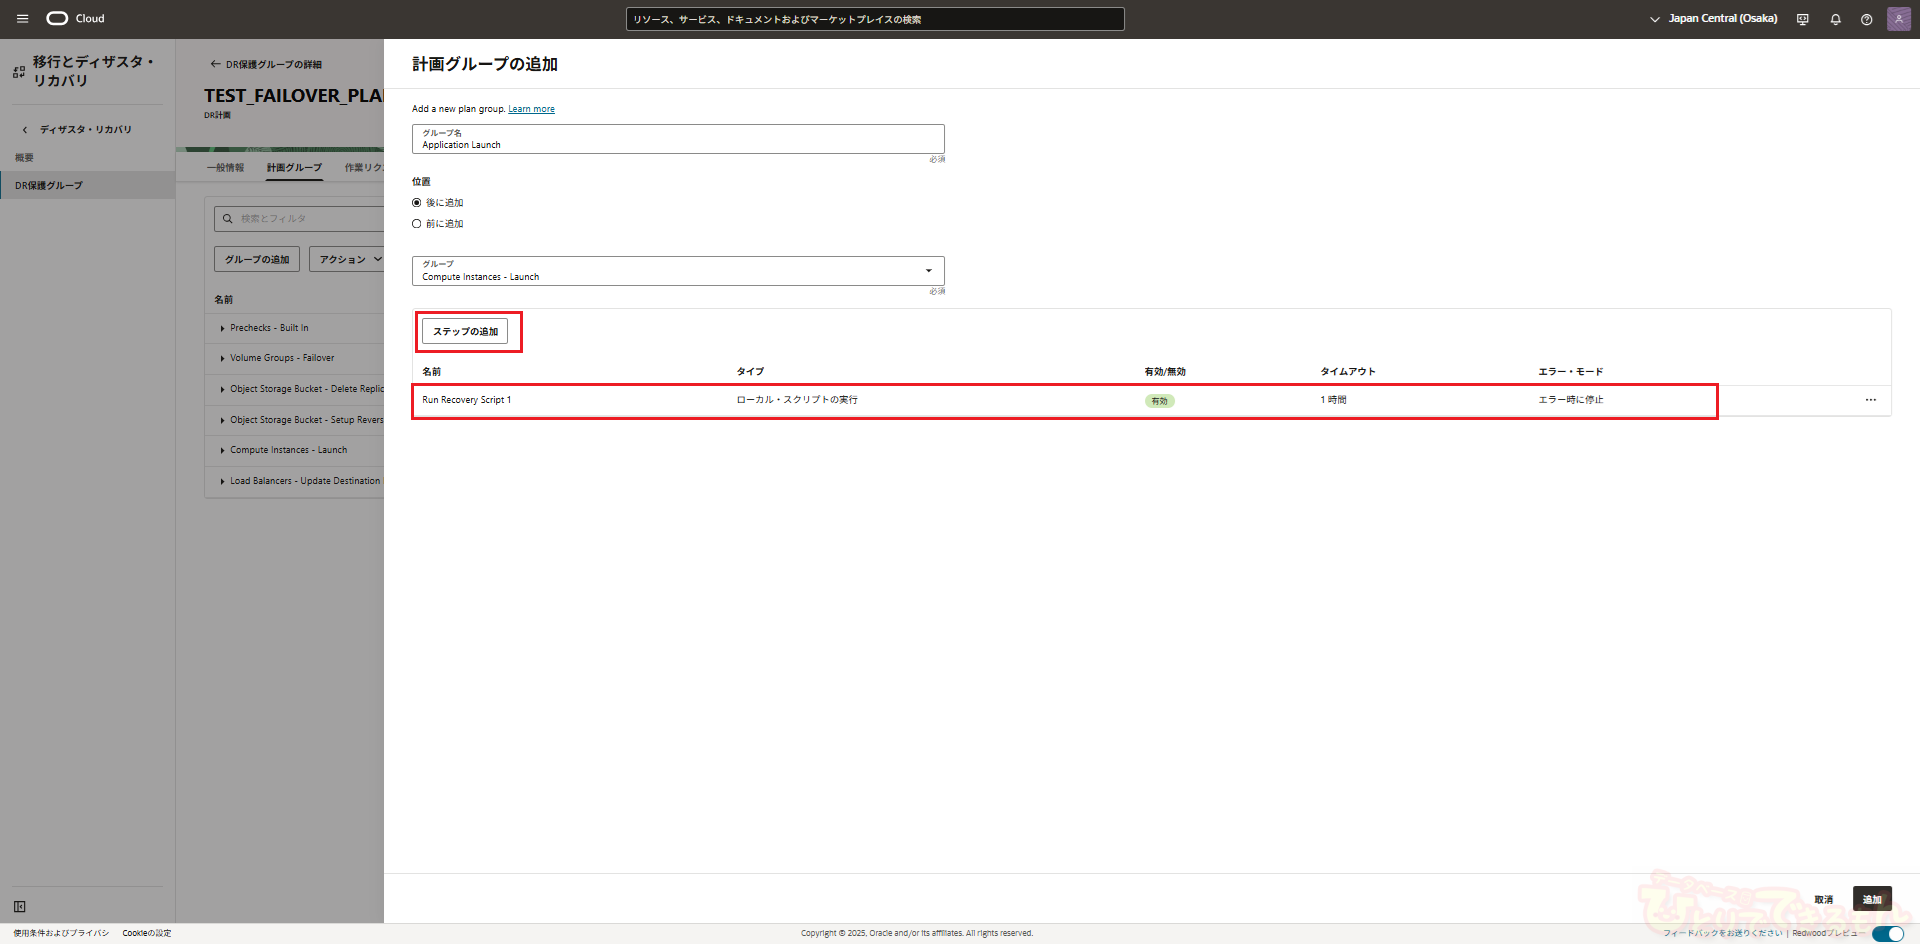The width and height of the screenshot is (1920, 944).
Task: Expand the Prechecks - Built In group
Action: tap(222, 328)
